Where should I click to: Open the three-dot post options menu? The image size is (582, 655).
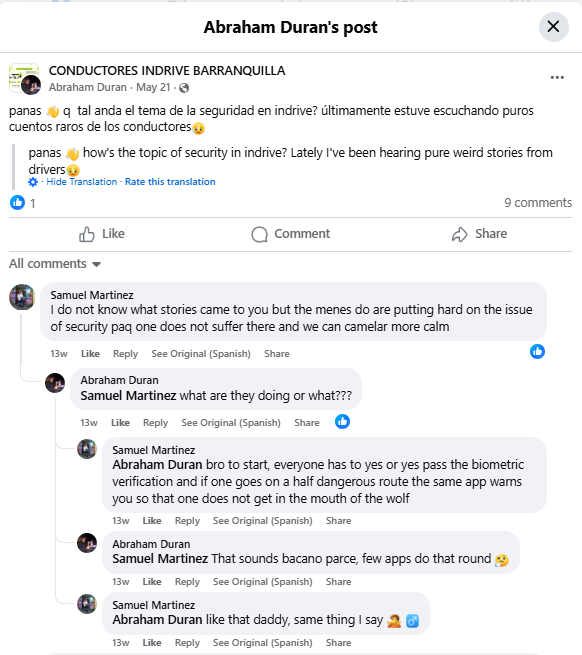pos(557,77)
